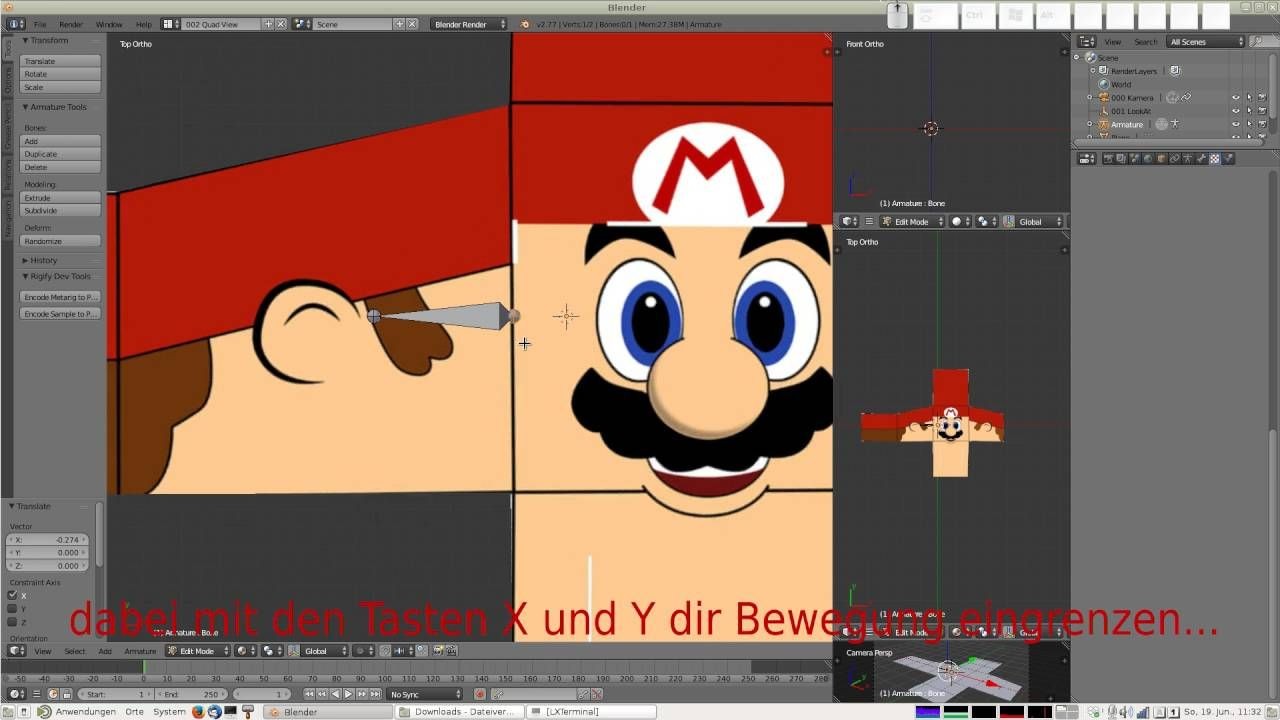This screenshot has height=720, width=1280.
Task: Click the Subdivide button
Action: [60, 211]
